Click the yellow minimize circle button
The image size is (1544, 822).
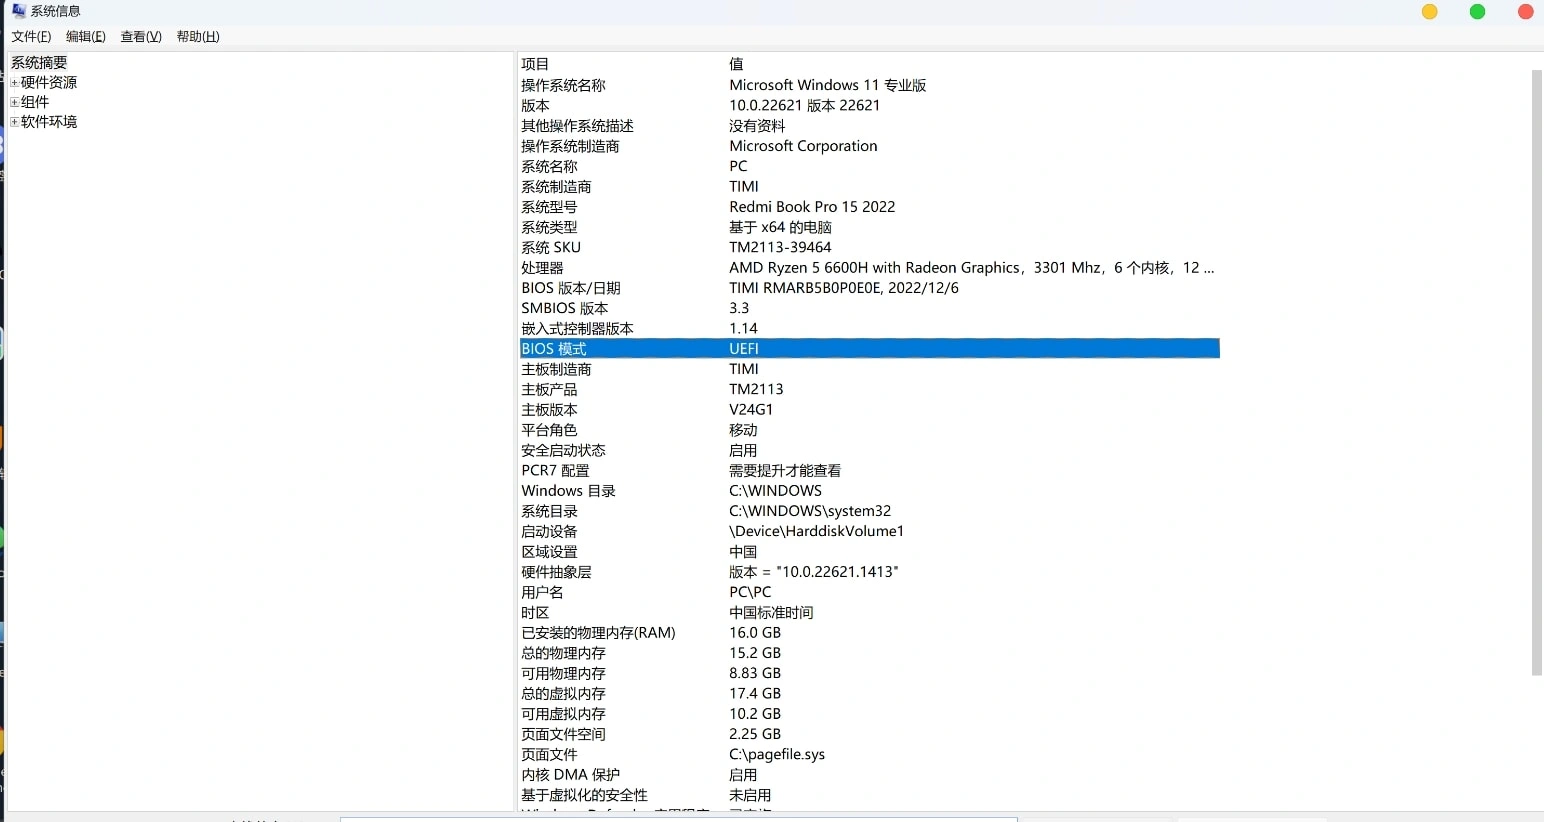[1429, 12]
